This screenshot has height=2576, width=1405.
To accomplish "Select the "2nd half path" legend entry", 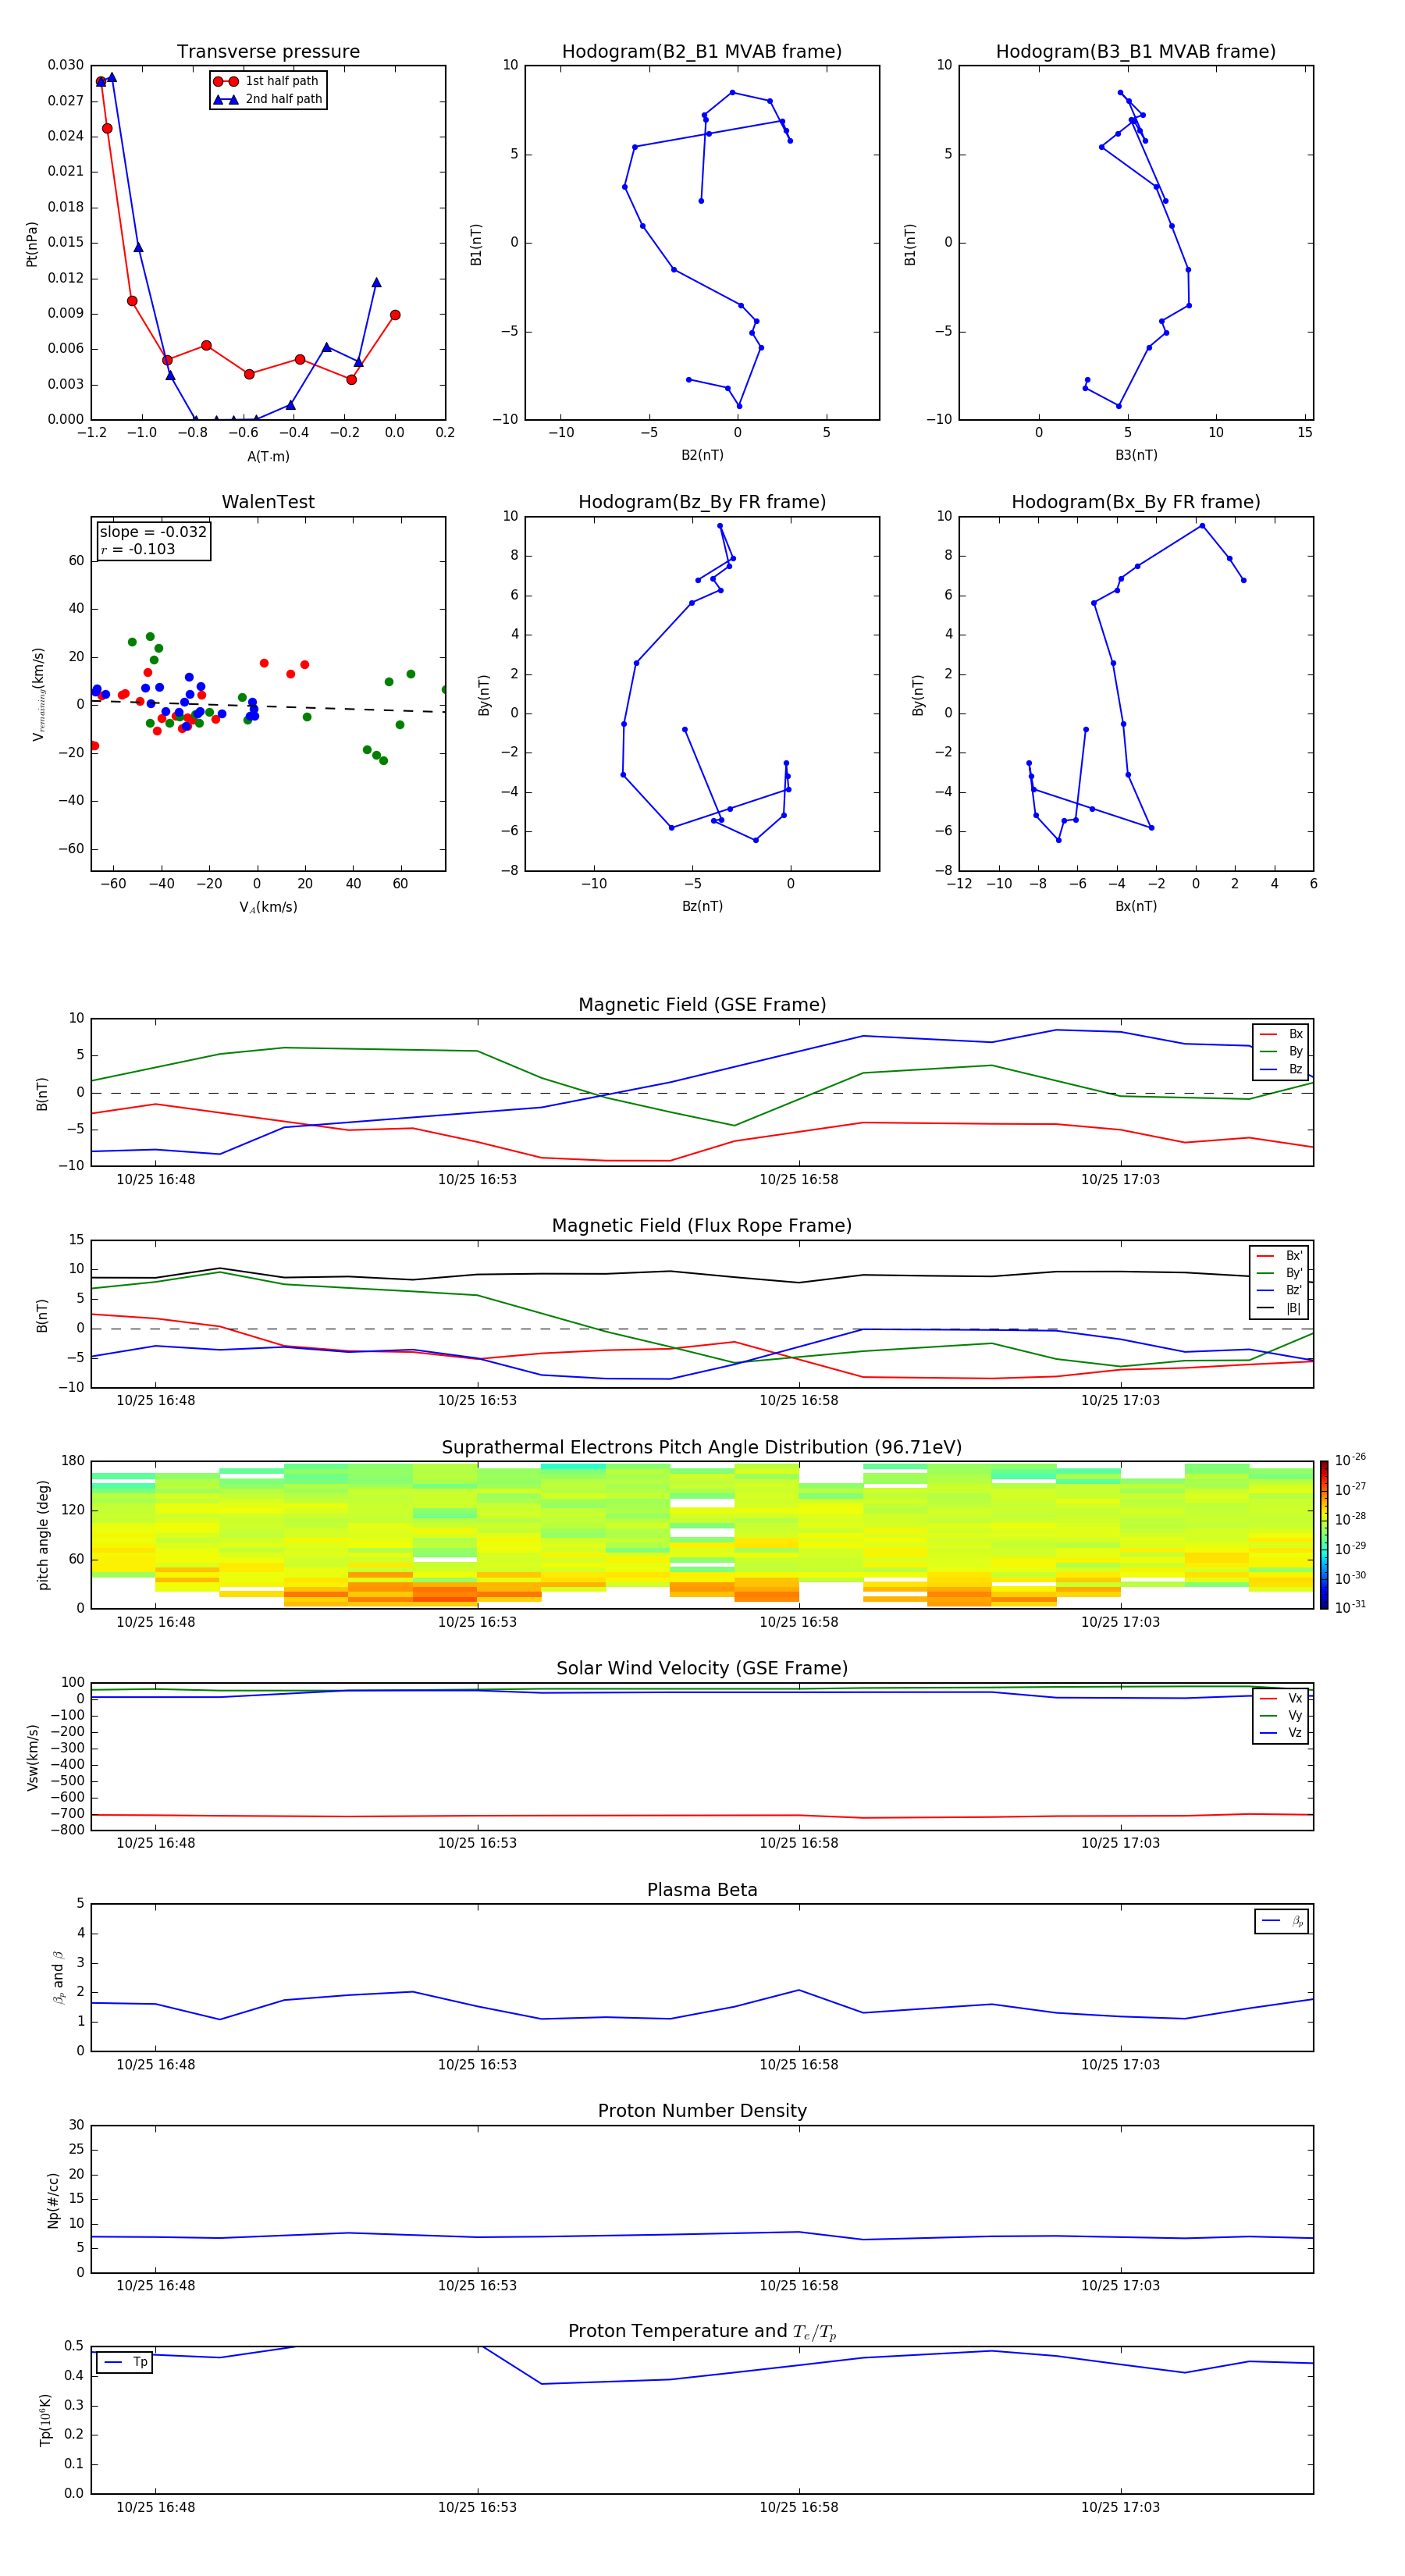I will (x=268, y=99).
